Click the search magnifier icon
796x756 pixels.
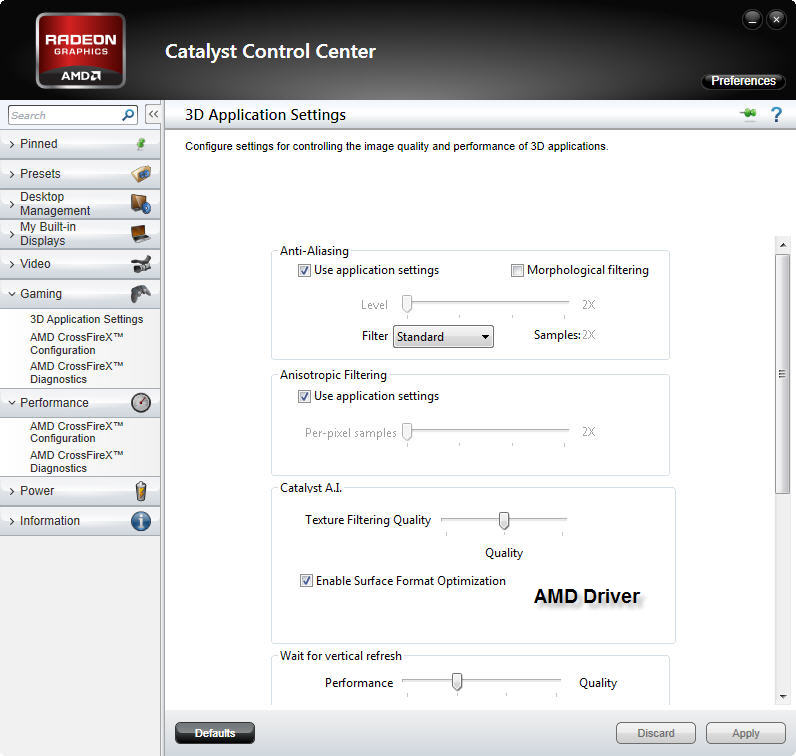click(128, 115)
